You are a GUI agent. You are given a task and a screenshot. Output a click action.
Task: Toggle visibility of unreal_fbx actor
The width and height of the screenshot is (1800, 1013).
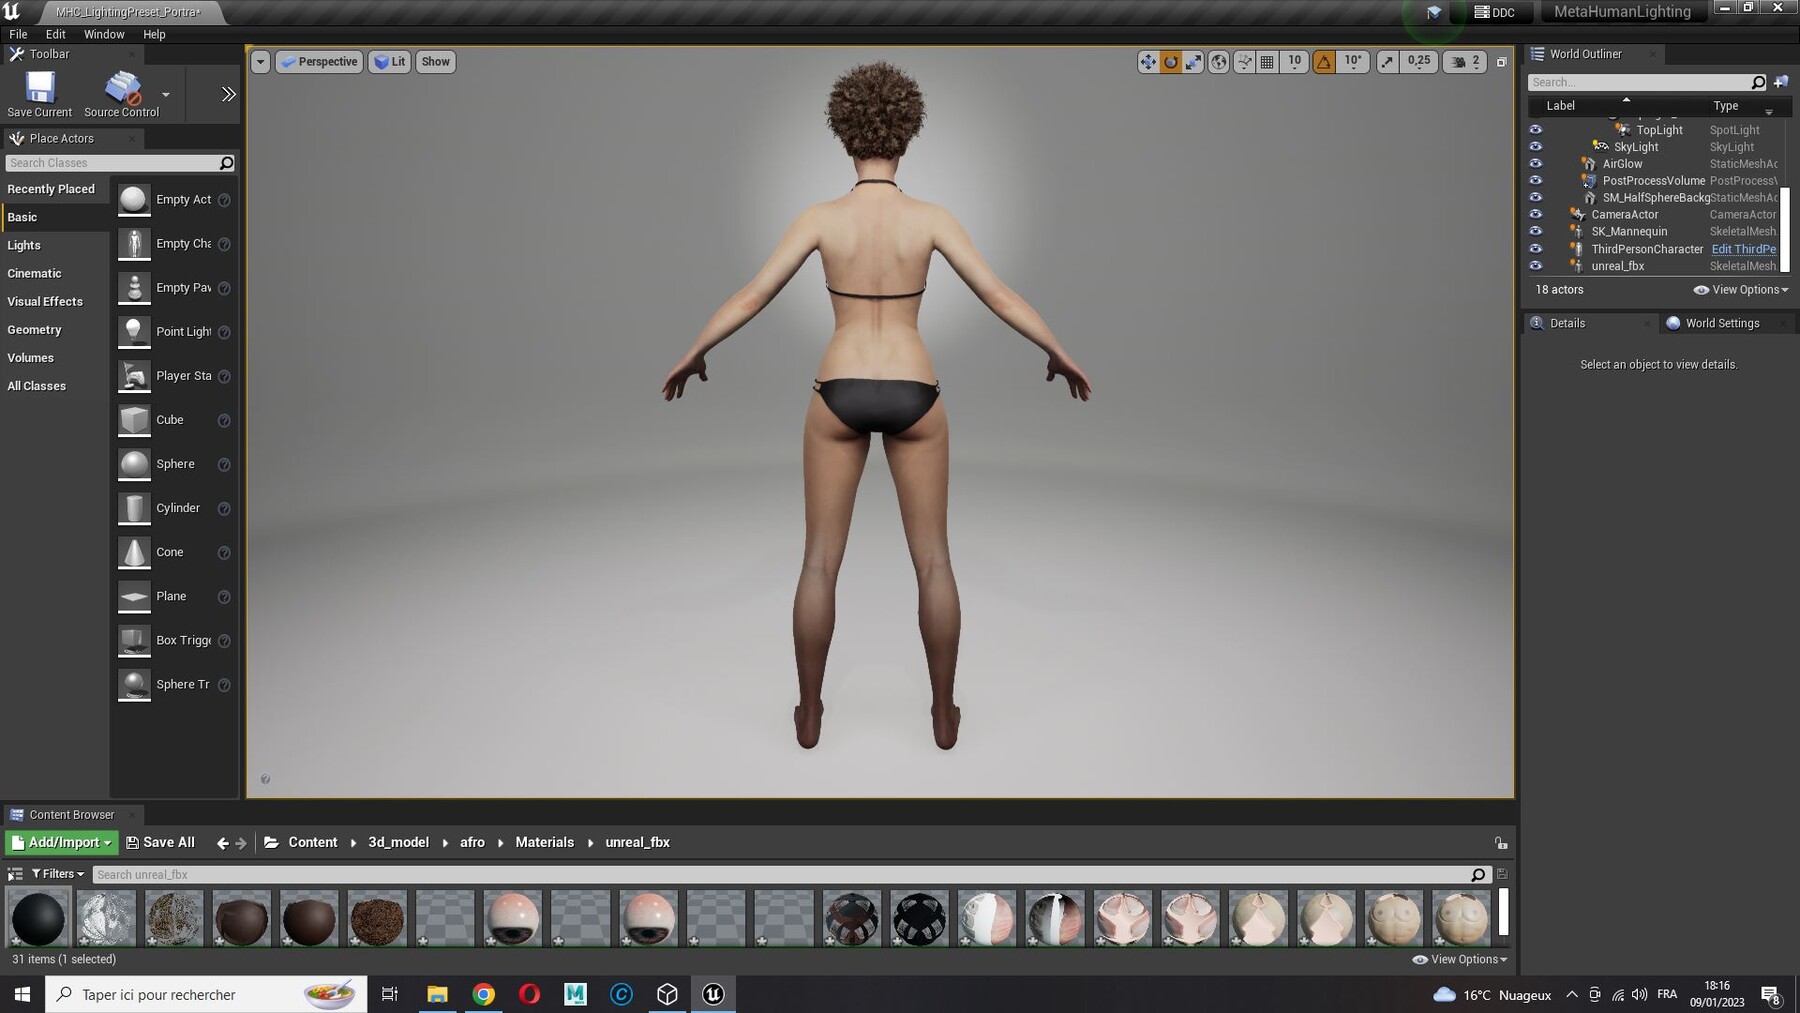pyautogui.click(x=1535, y=266)
